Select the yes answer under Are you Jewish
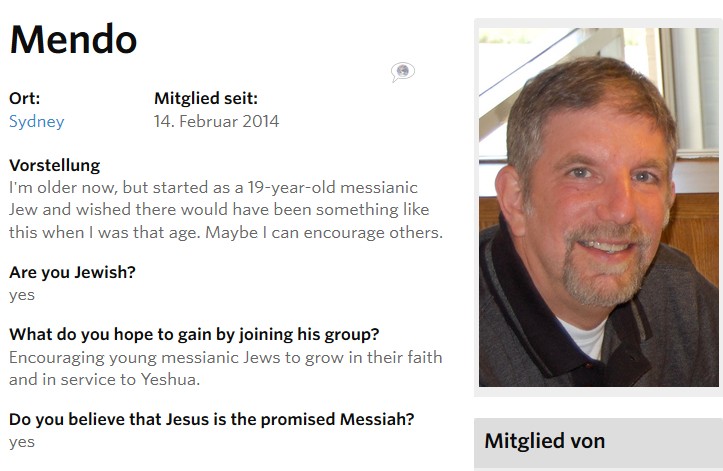Screen dimensions: 723x471 [x=22, y=295]
